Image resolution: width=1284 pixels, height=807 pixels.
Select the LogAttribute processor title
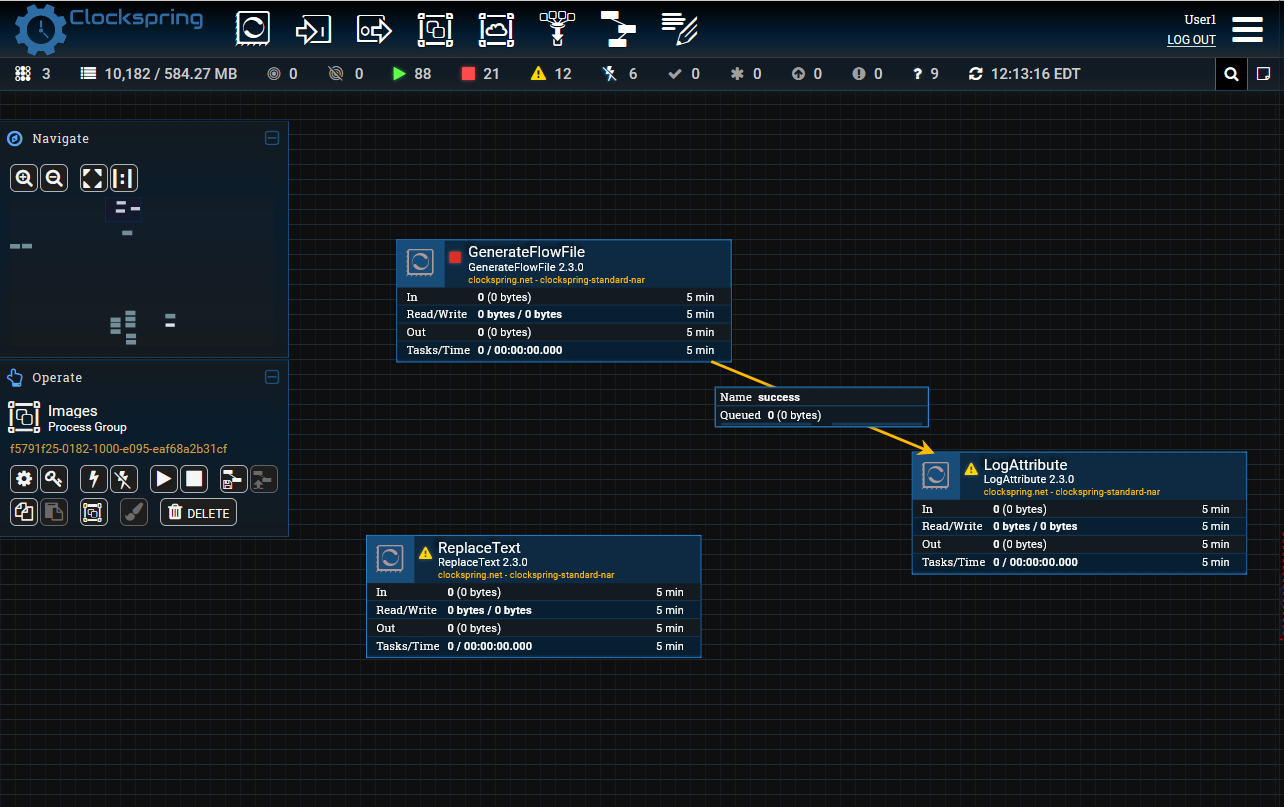coord(1025,465)
